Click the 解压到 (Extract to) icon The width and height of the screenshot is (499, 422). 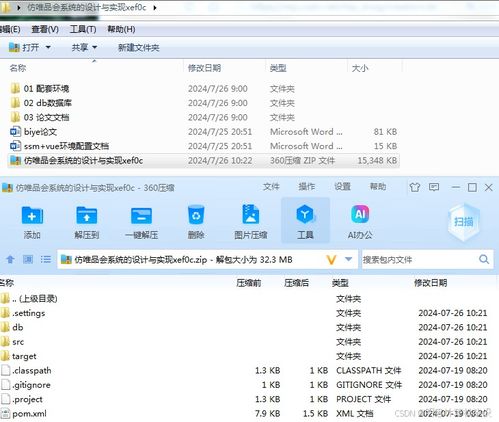coord(87,216)
